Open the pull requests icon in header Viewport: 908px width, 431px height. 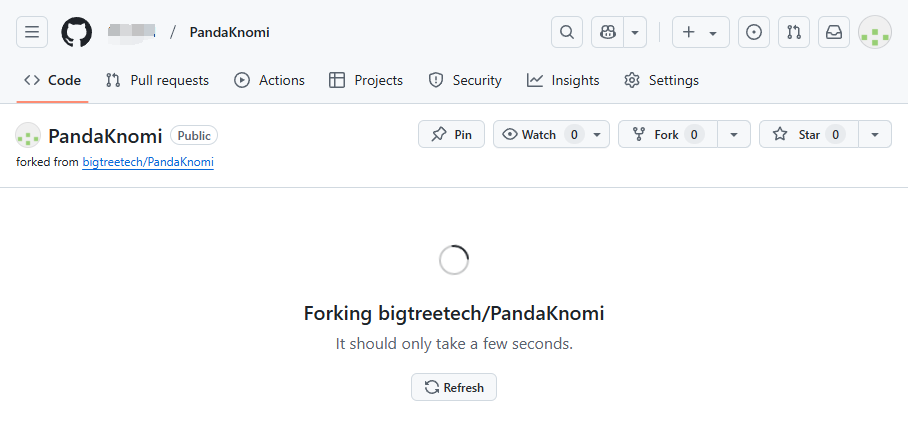(x=794, y=32)
